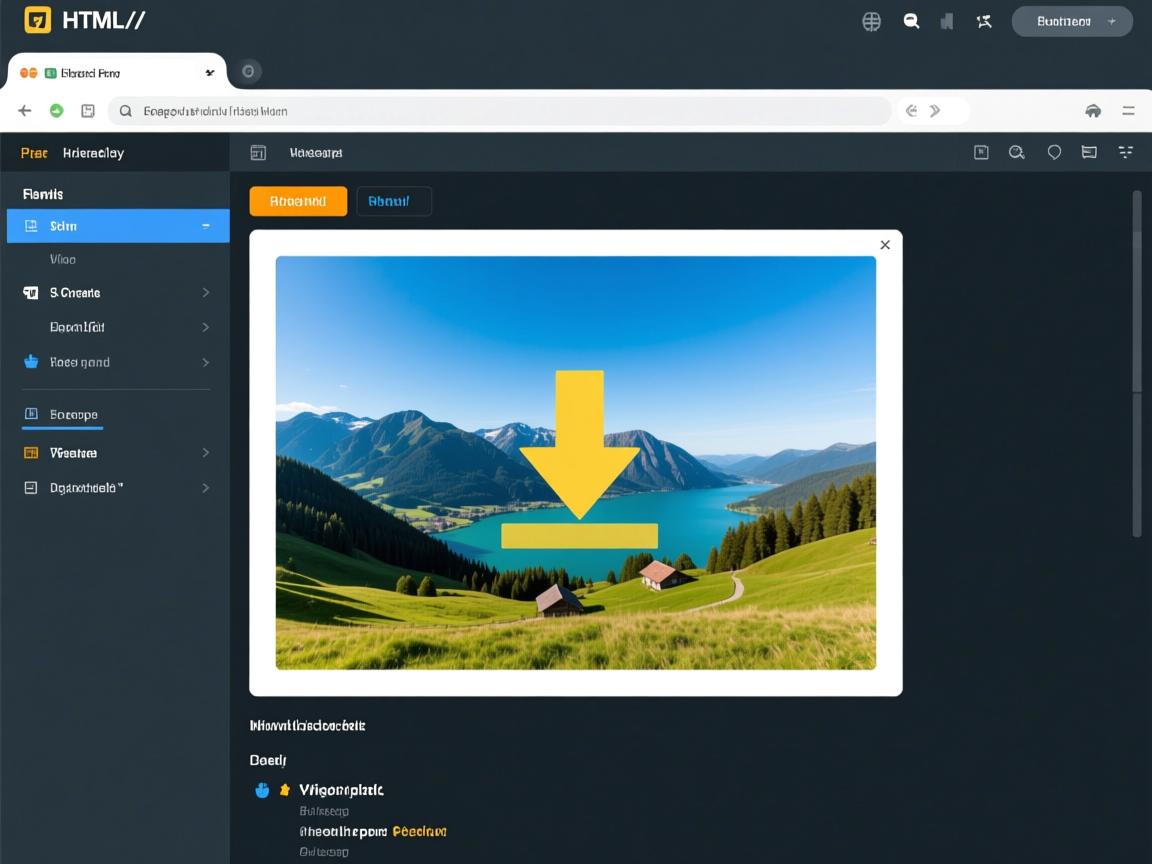
Task: Click the search magnifier icon in content toolbar
Action: point(1017,152)
